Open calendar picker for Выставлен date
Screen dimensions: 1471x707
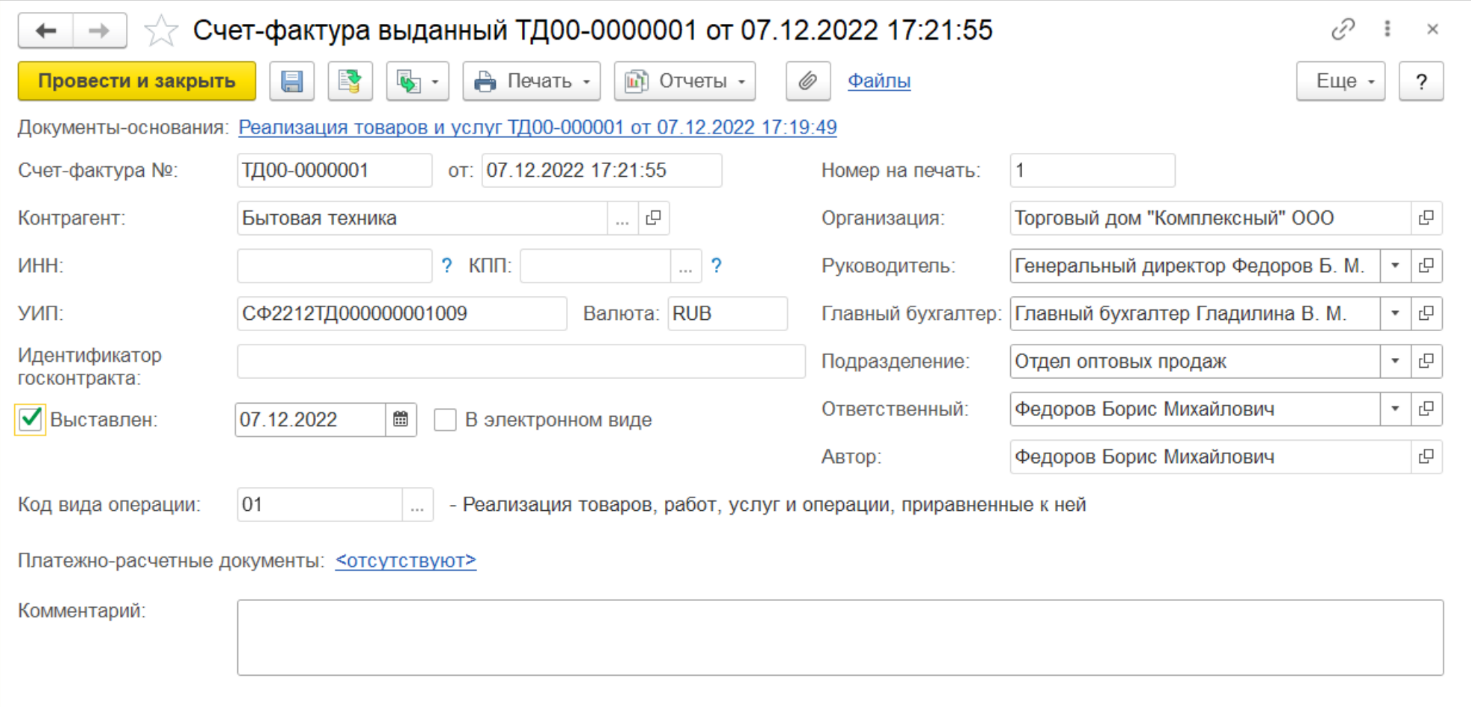click(400, 420)
